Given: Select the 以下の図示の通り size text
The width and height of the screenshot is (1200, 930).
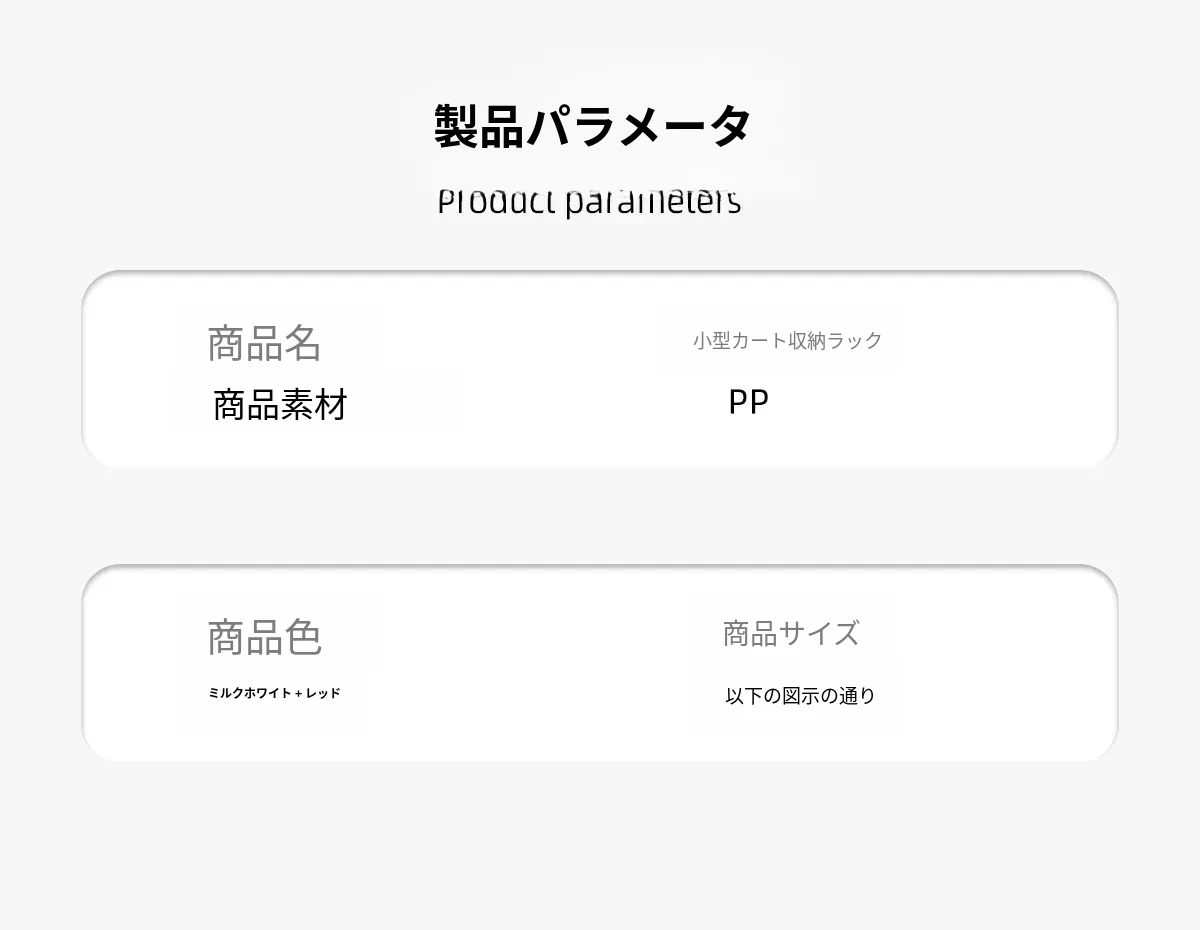Looking at the screenshot, I should pyautogui.click(x=799, y=696).
